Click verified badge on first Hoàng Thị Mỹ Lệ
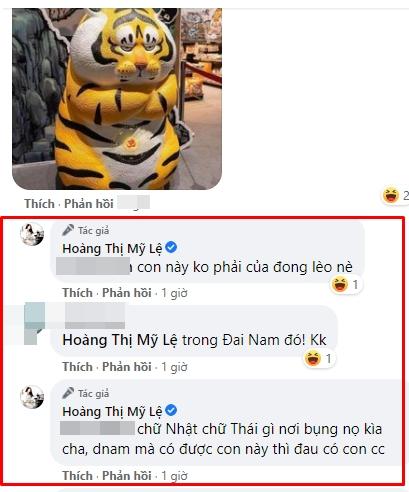 (171, 247)
